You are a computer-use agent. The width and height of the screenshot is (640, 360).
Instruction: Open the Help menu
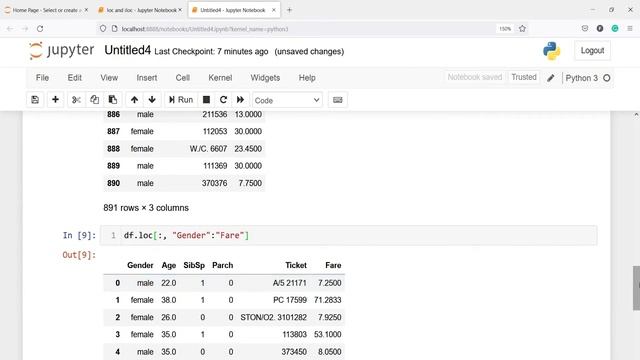(307, 78)
